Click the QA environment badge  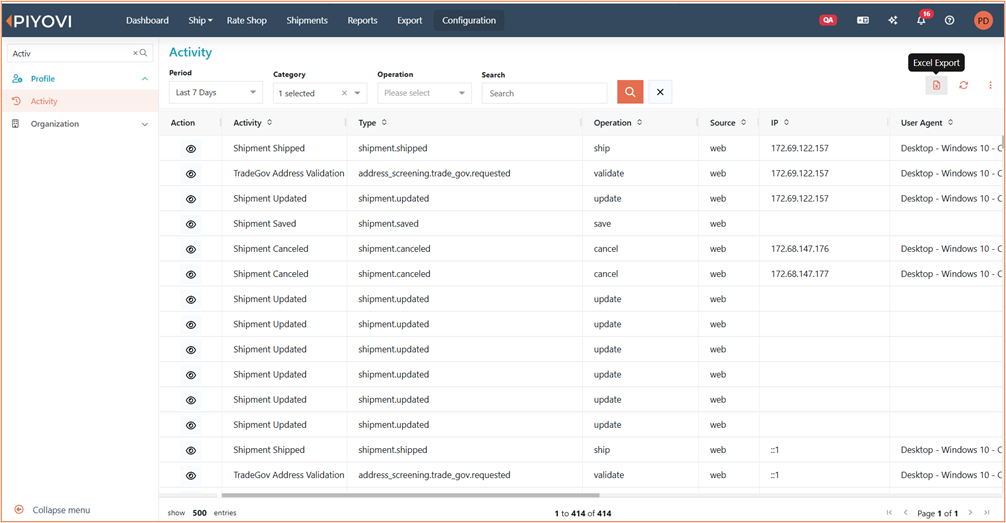[828, 21]
